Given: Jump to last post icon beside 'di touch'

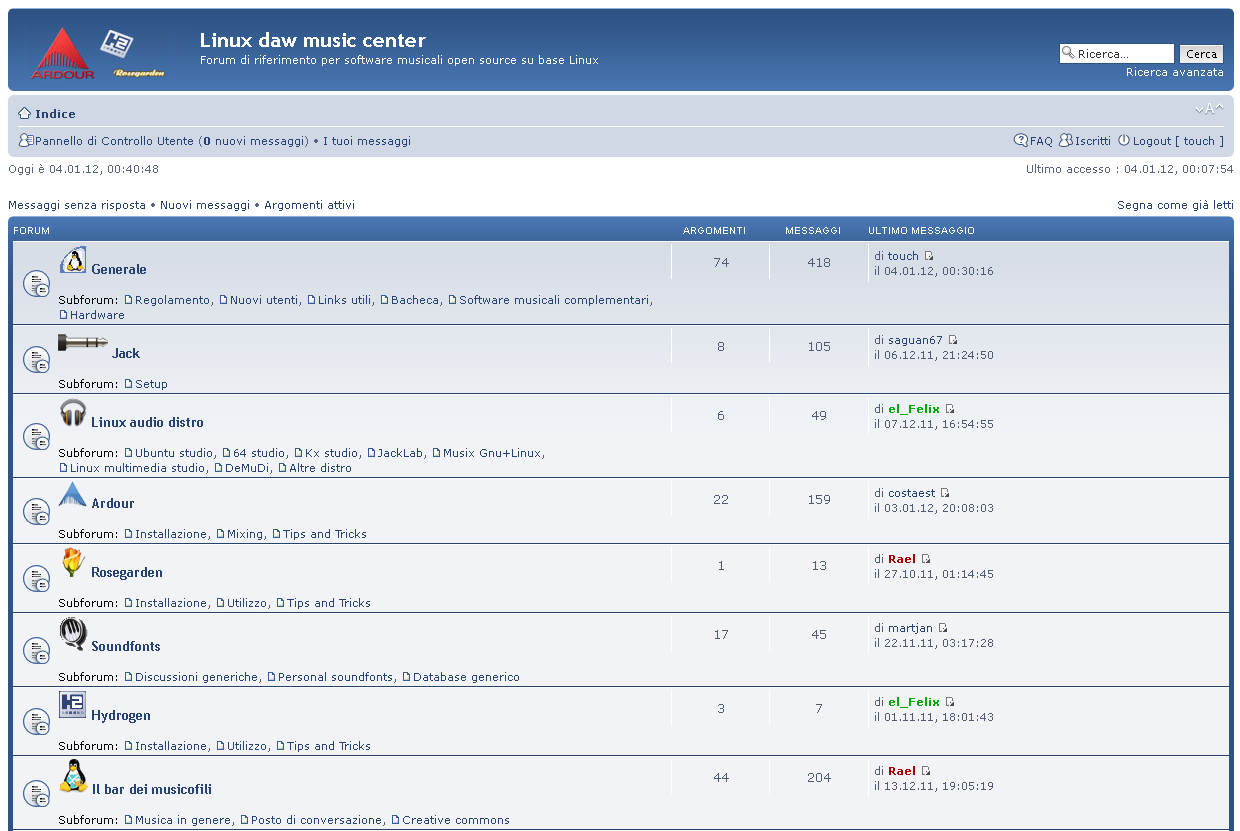Looking at the screenshot, I should point(929,255).
